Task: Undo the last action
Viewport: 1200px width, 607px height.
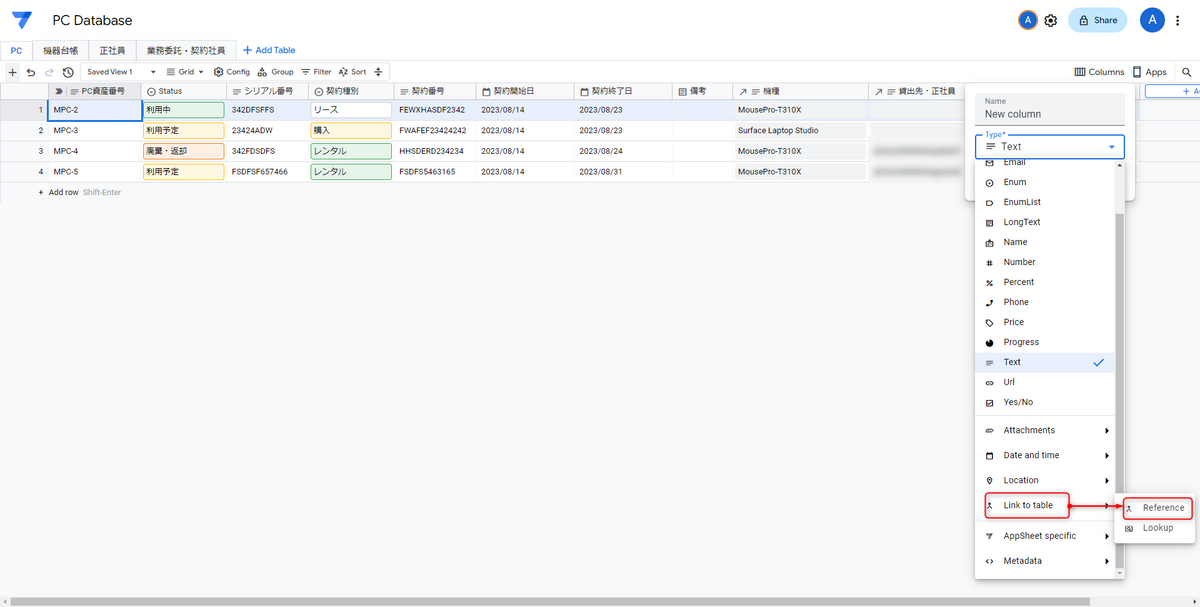Action: tap(31, 72)
